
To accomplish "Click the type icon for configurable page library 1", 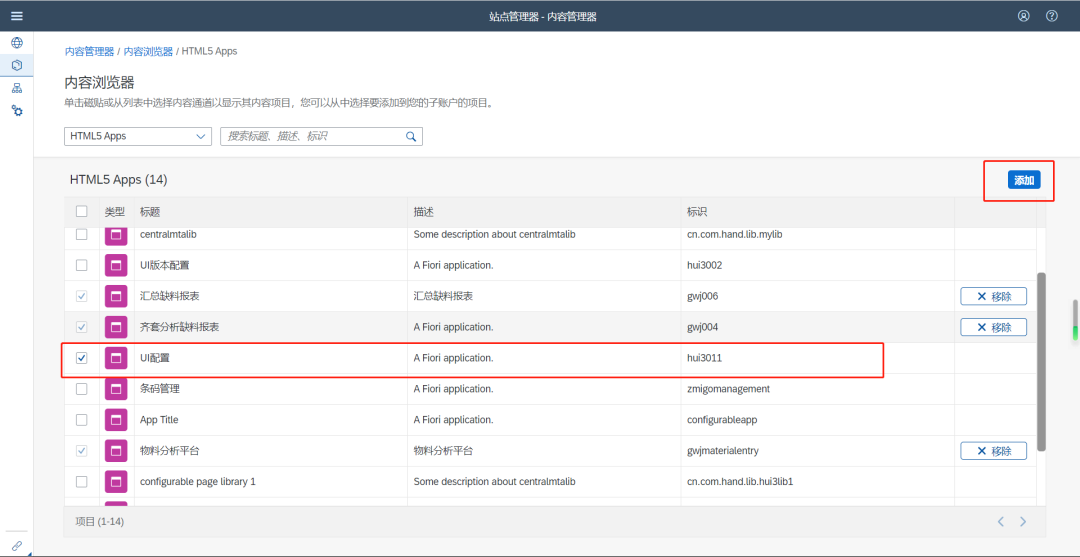I will 116,482.
